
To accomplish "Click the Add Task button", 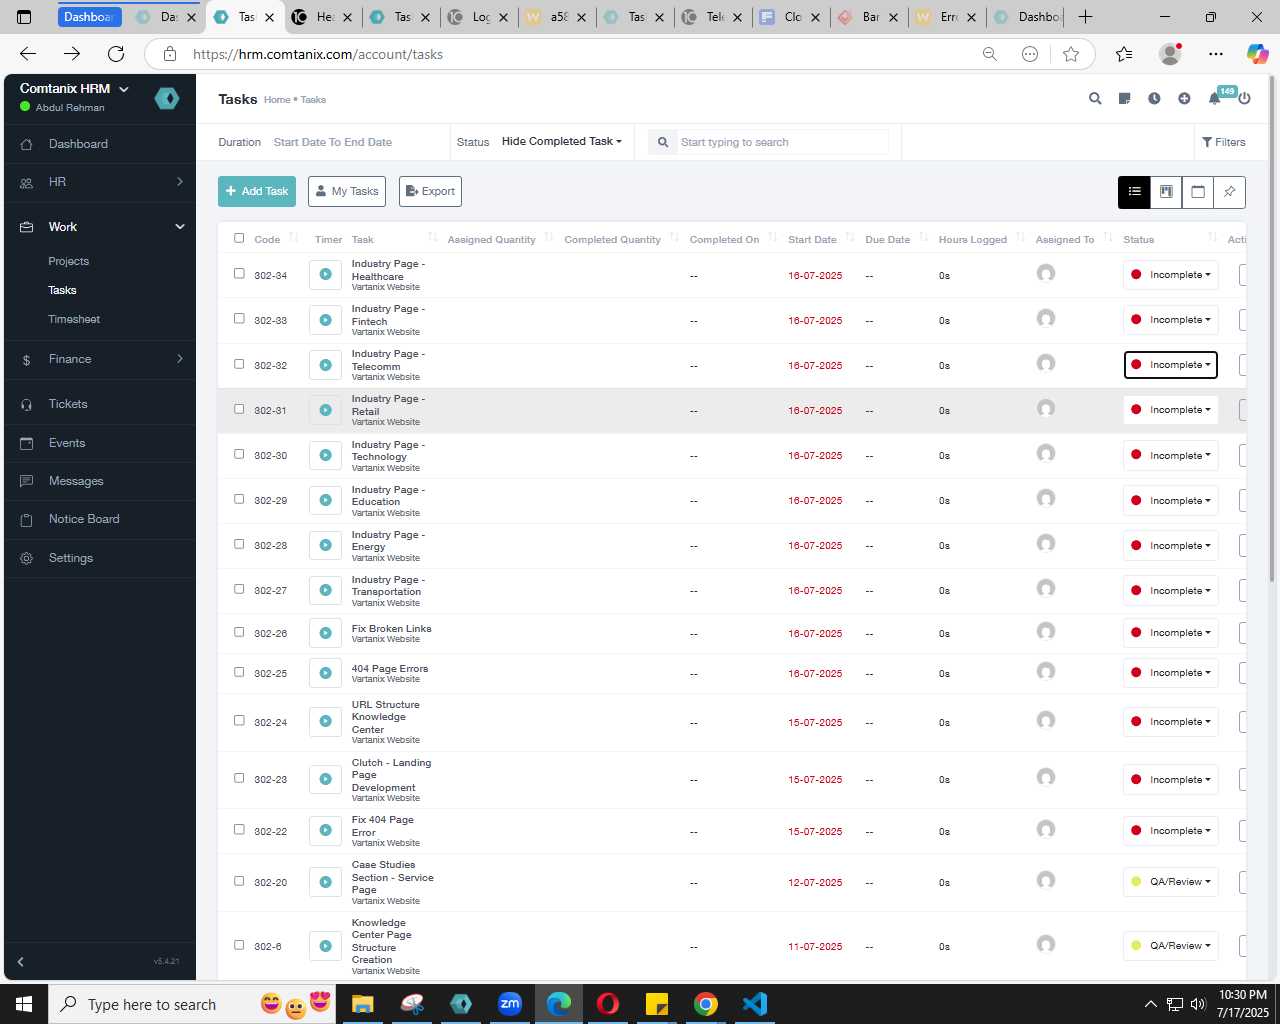I will point(257,191).
